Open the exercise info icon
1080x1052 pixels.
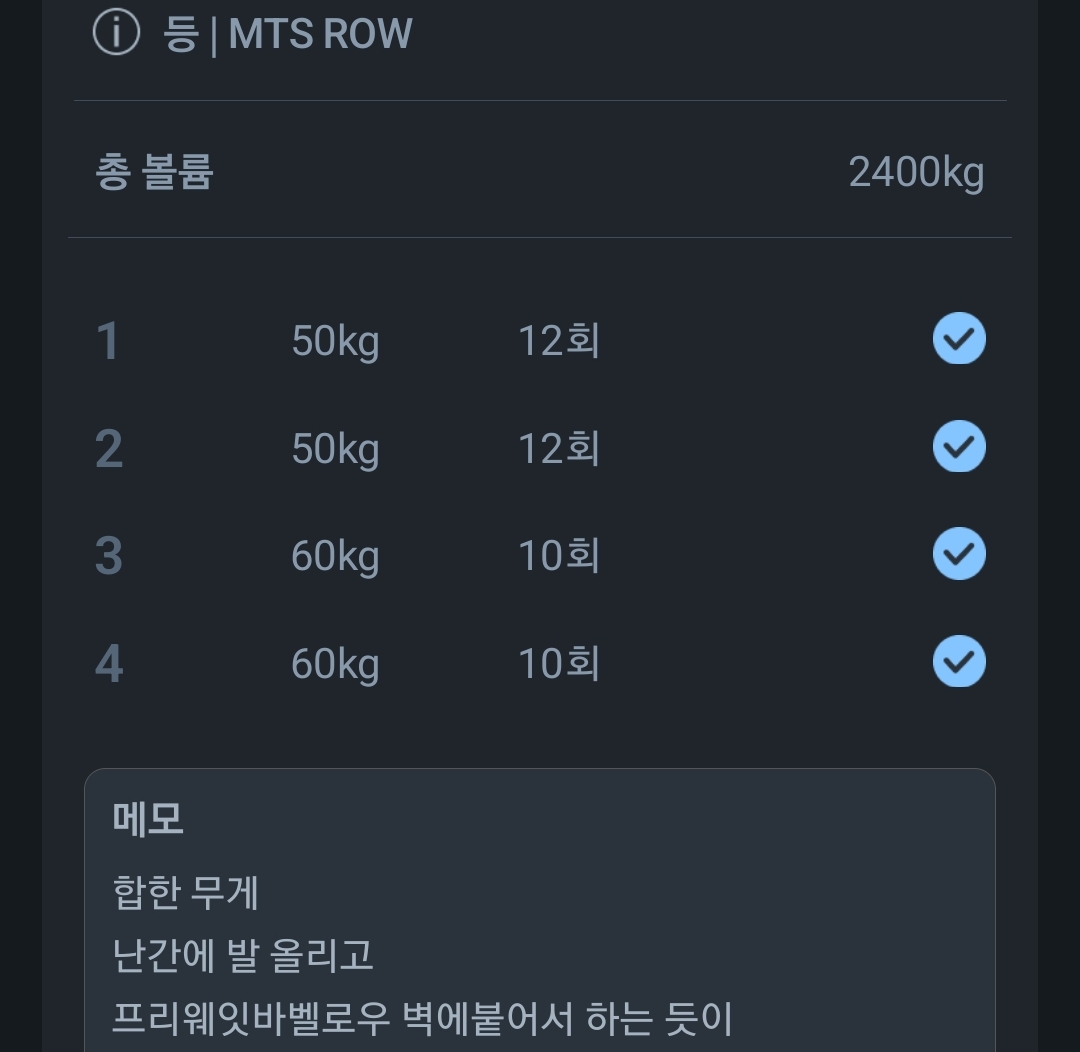(117, 33)
